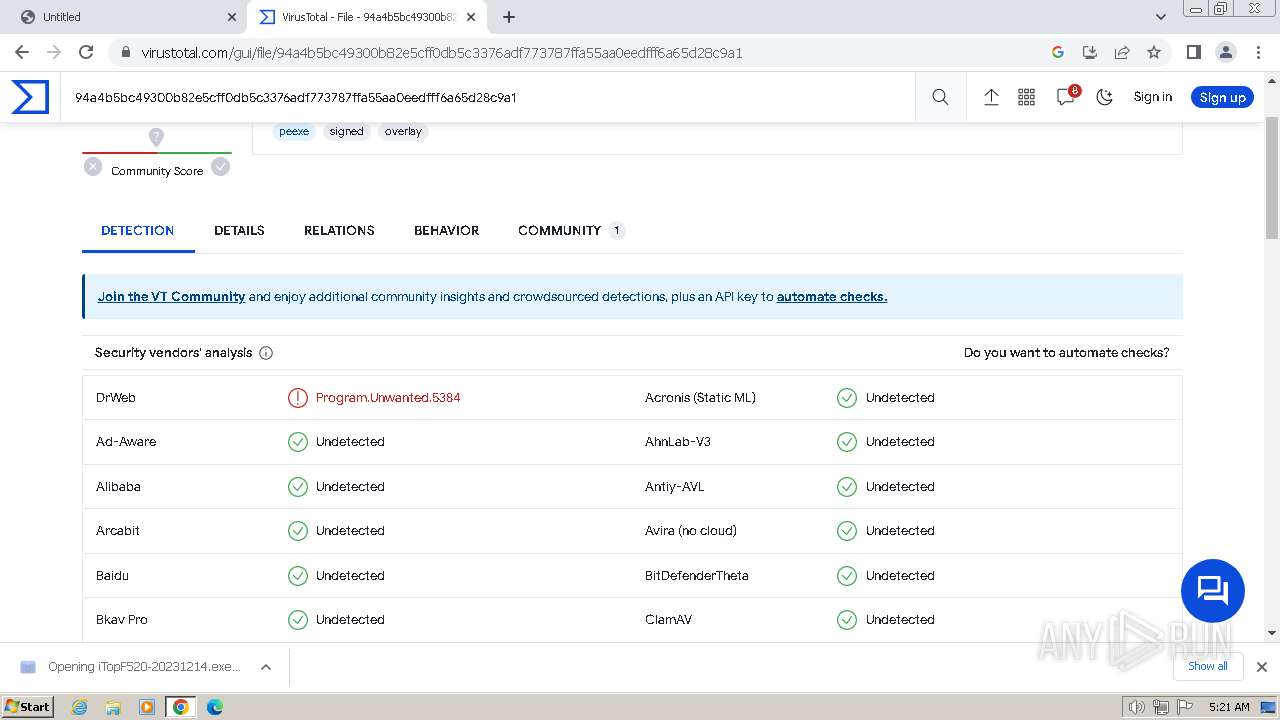
Task: Click Program.Unwanted.5384 detection text
Action: point(388,398)
